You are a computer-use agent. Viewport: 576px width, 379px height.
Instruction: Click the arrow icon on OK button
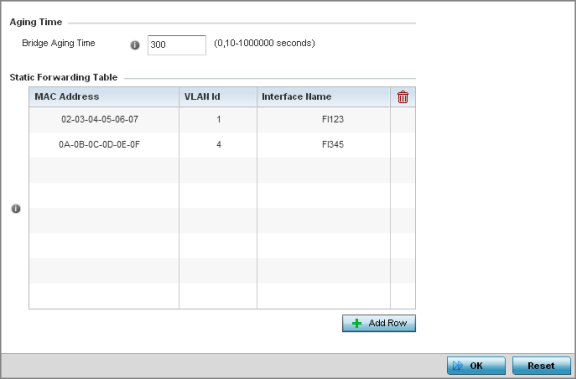click(x=458, y=366)
